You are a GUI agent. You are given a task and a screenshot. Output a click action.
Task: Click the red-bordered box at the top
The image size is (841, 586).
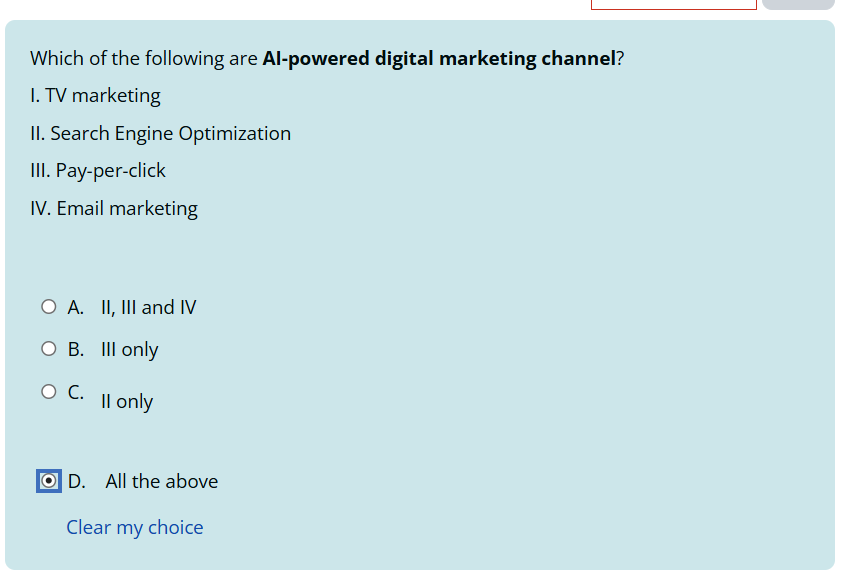click(673, 4)
